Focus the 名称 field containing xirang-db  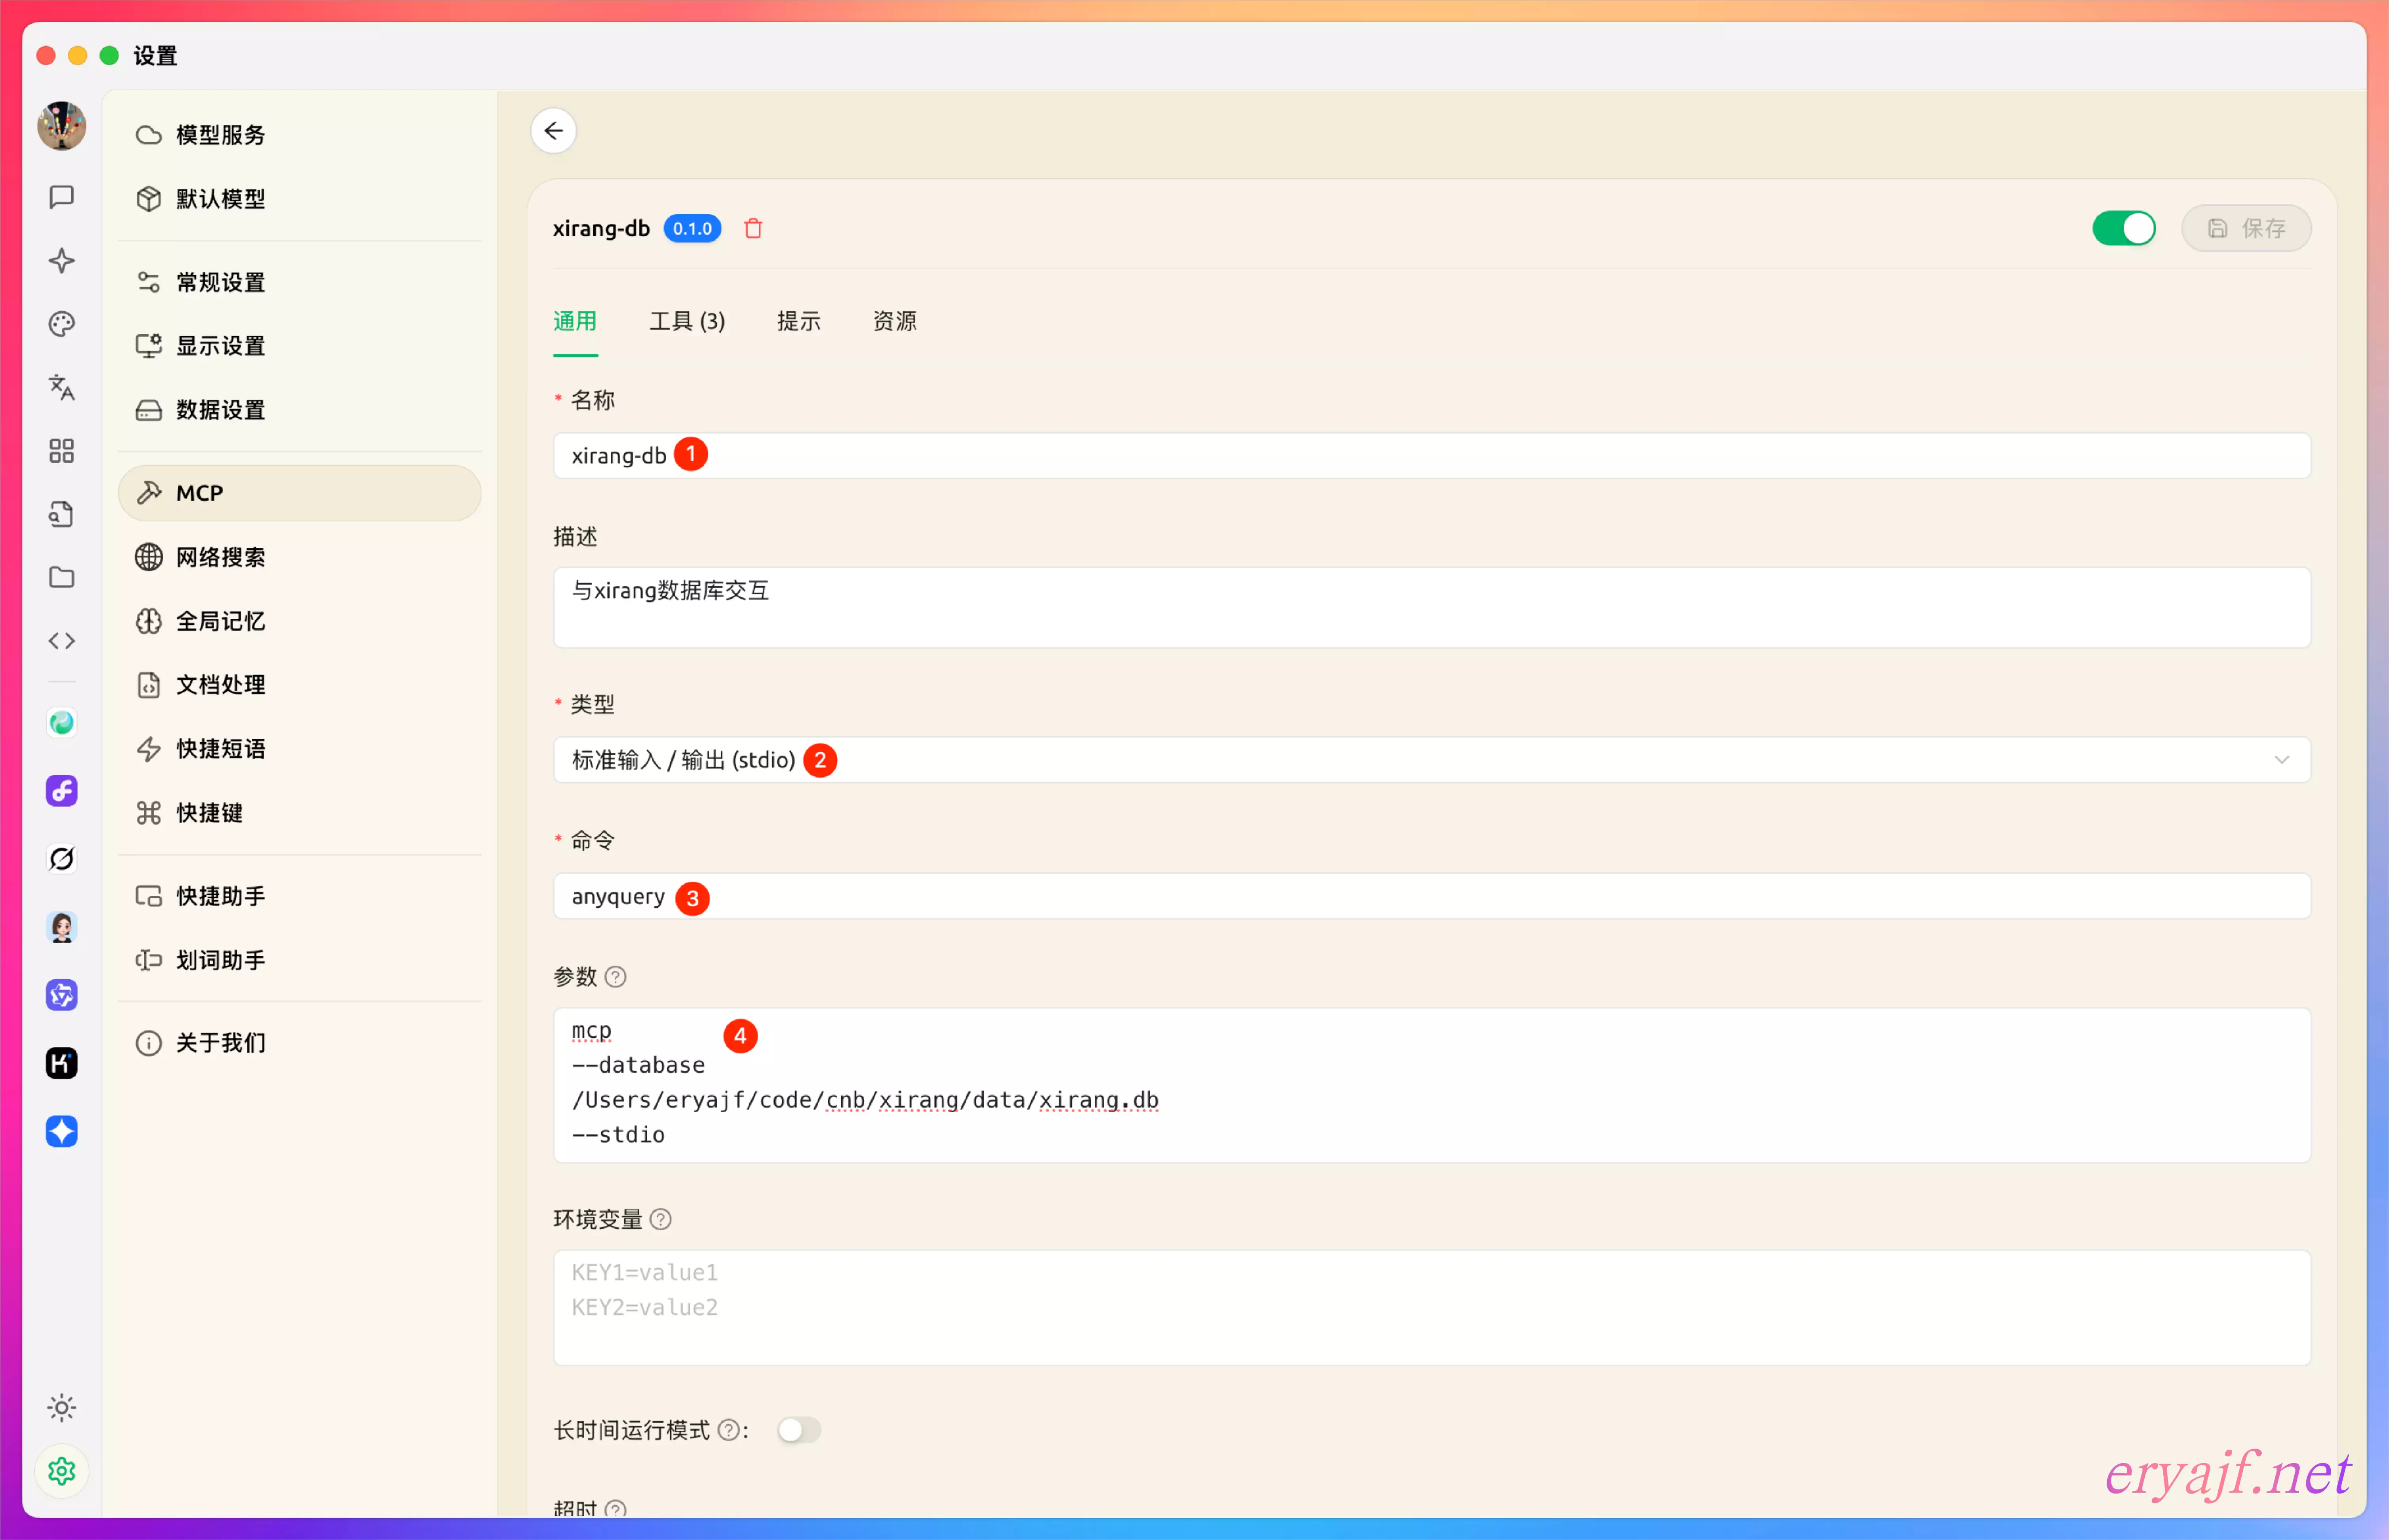point(1432,456)
